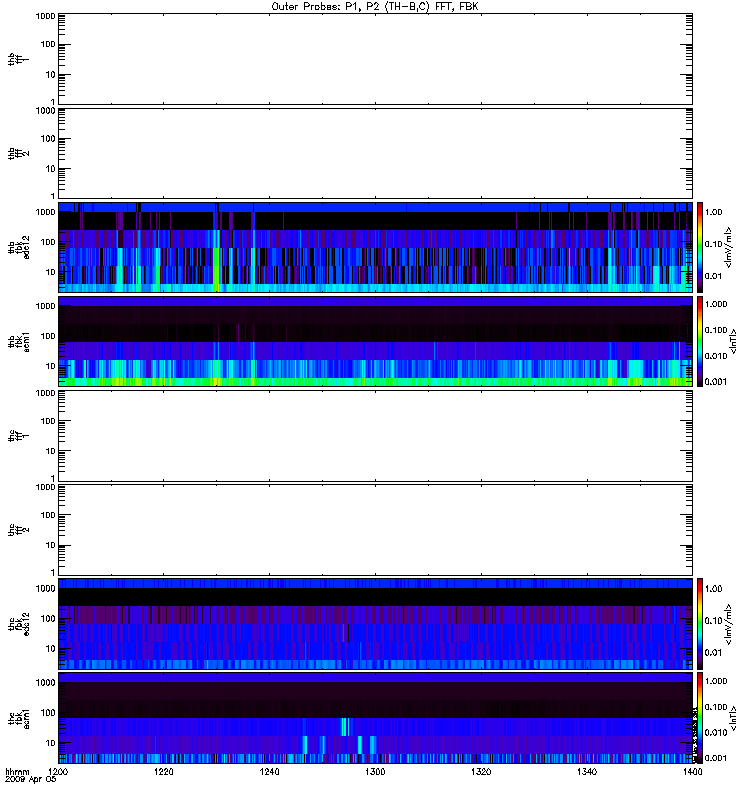Click the 1300 time axis label

pyautogui.click(x=375, y=771)
